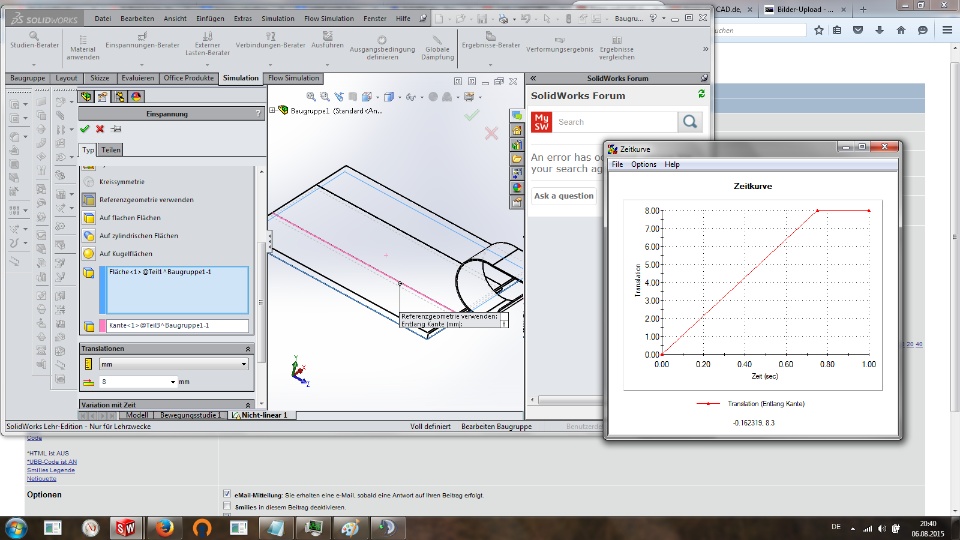960x540 pixels.
Task: Toggle translation direction icon beside value 8
Action: (89, 382)
